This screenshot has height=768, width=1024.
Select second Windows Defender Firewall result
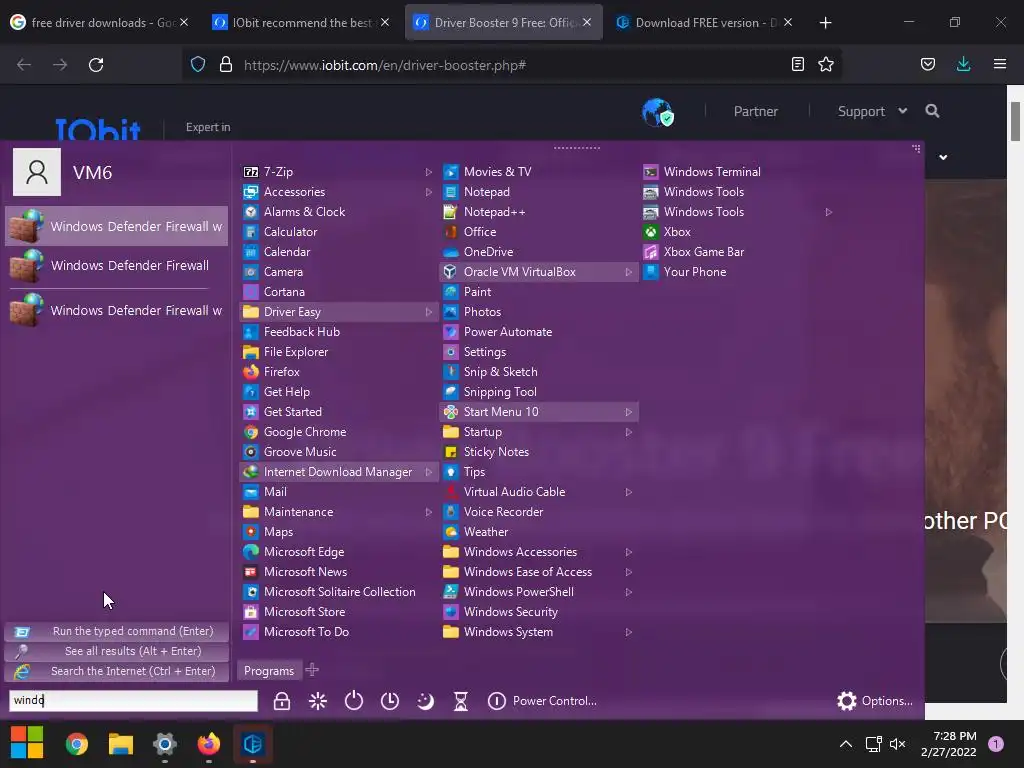pyautogui.click(x=117, y=266)
